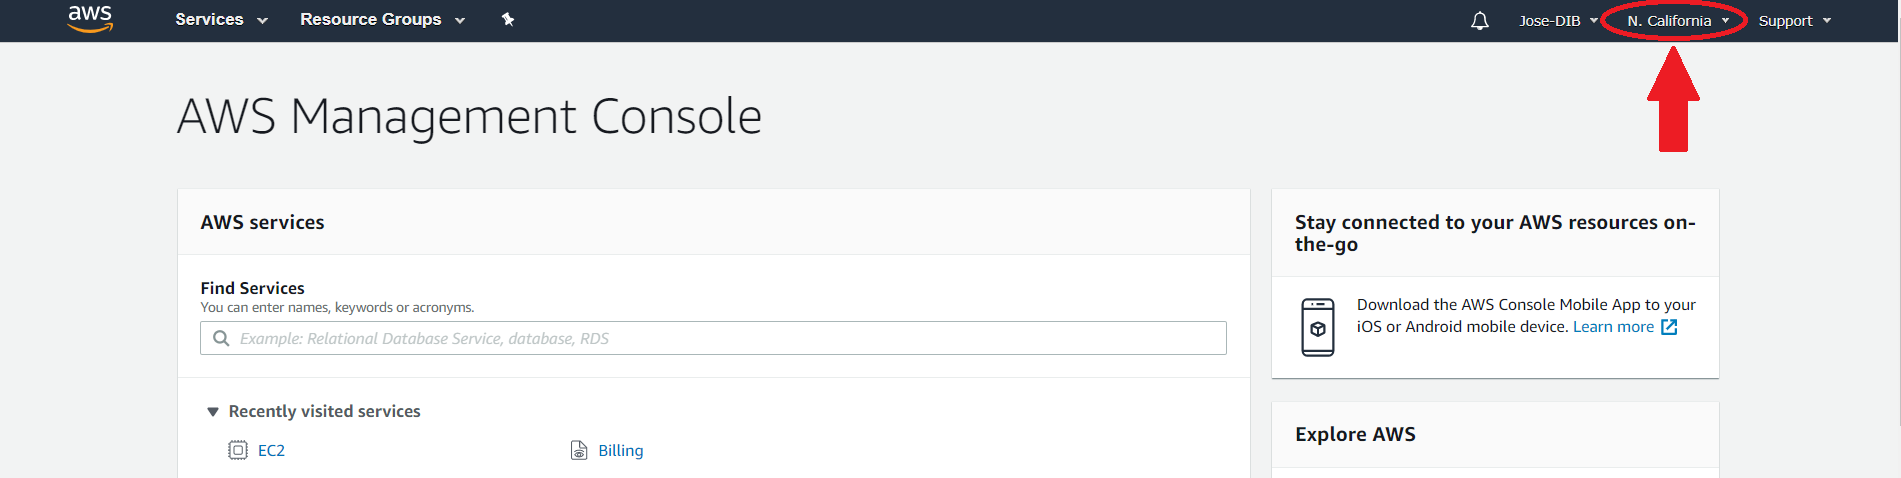Open the EC2 service link
The width and height of the screenshot is (1901, 478).
click(x=271, y=451)
